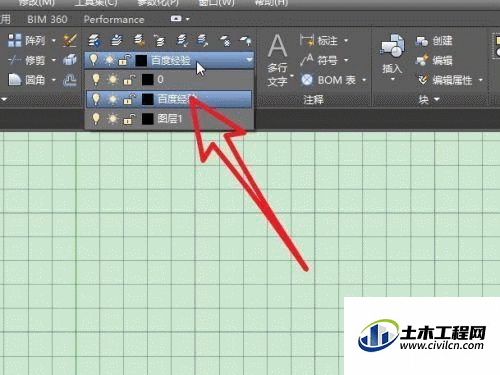
Task: Expand the 修剪 dropdown arrow
Action: [x=54, y=61]
